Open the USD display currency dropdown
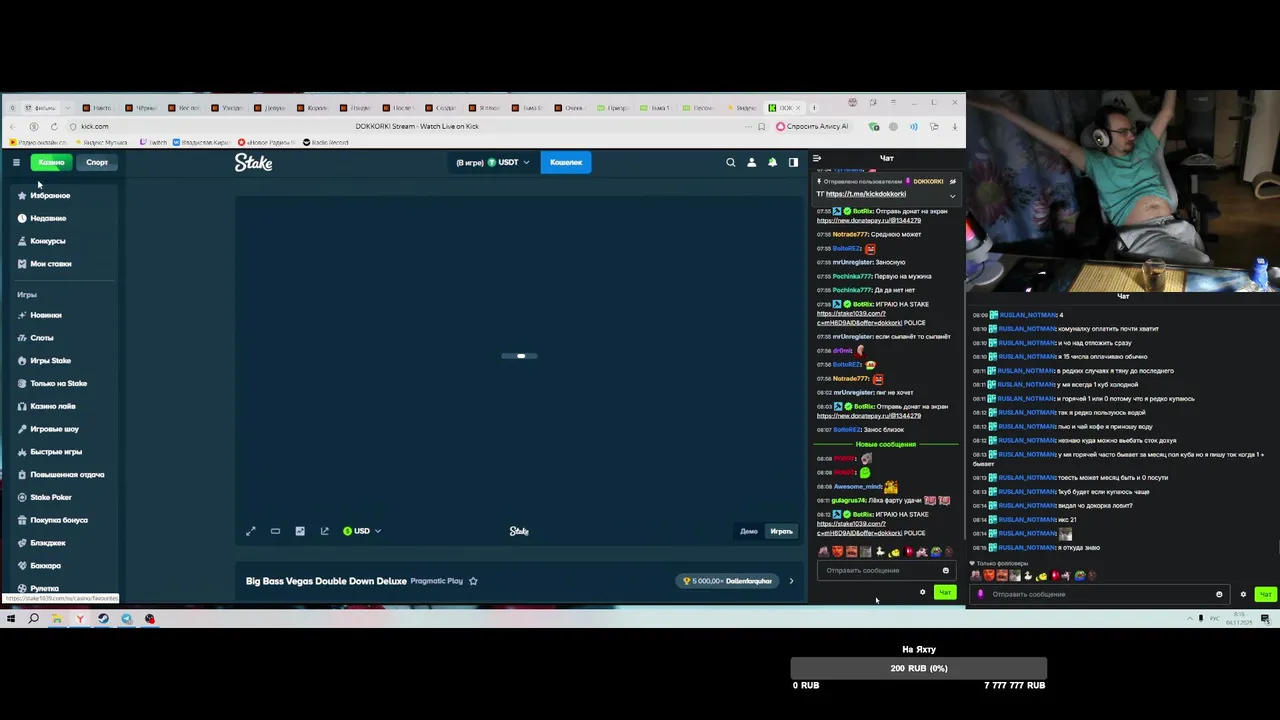The image size is (1280, 720). pyautogui.click(x=362, y=531)
